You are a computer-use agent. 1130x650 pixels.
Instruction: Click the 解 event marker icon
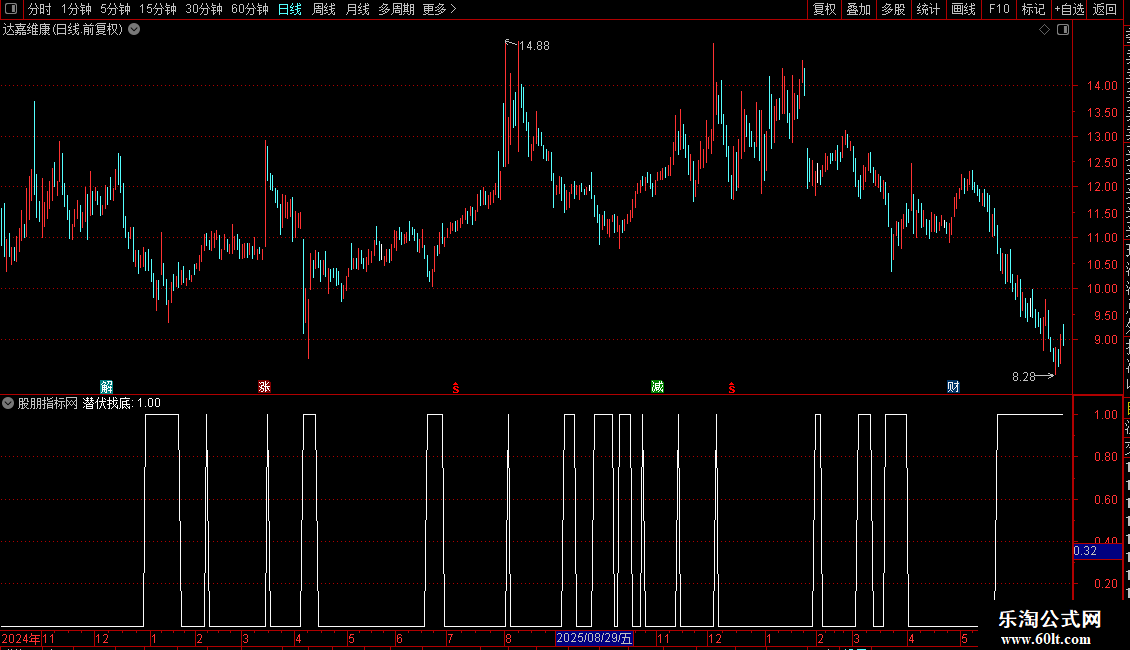[x=107, y=387]
